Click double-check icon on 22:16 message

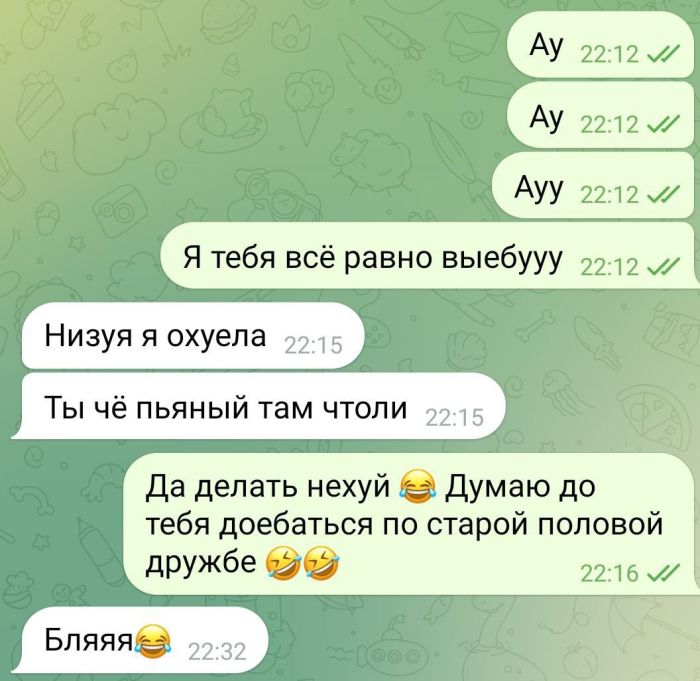tap(663, 573)
